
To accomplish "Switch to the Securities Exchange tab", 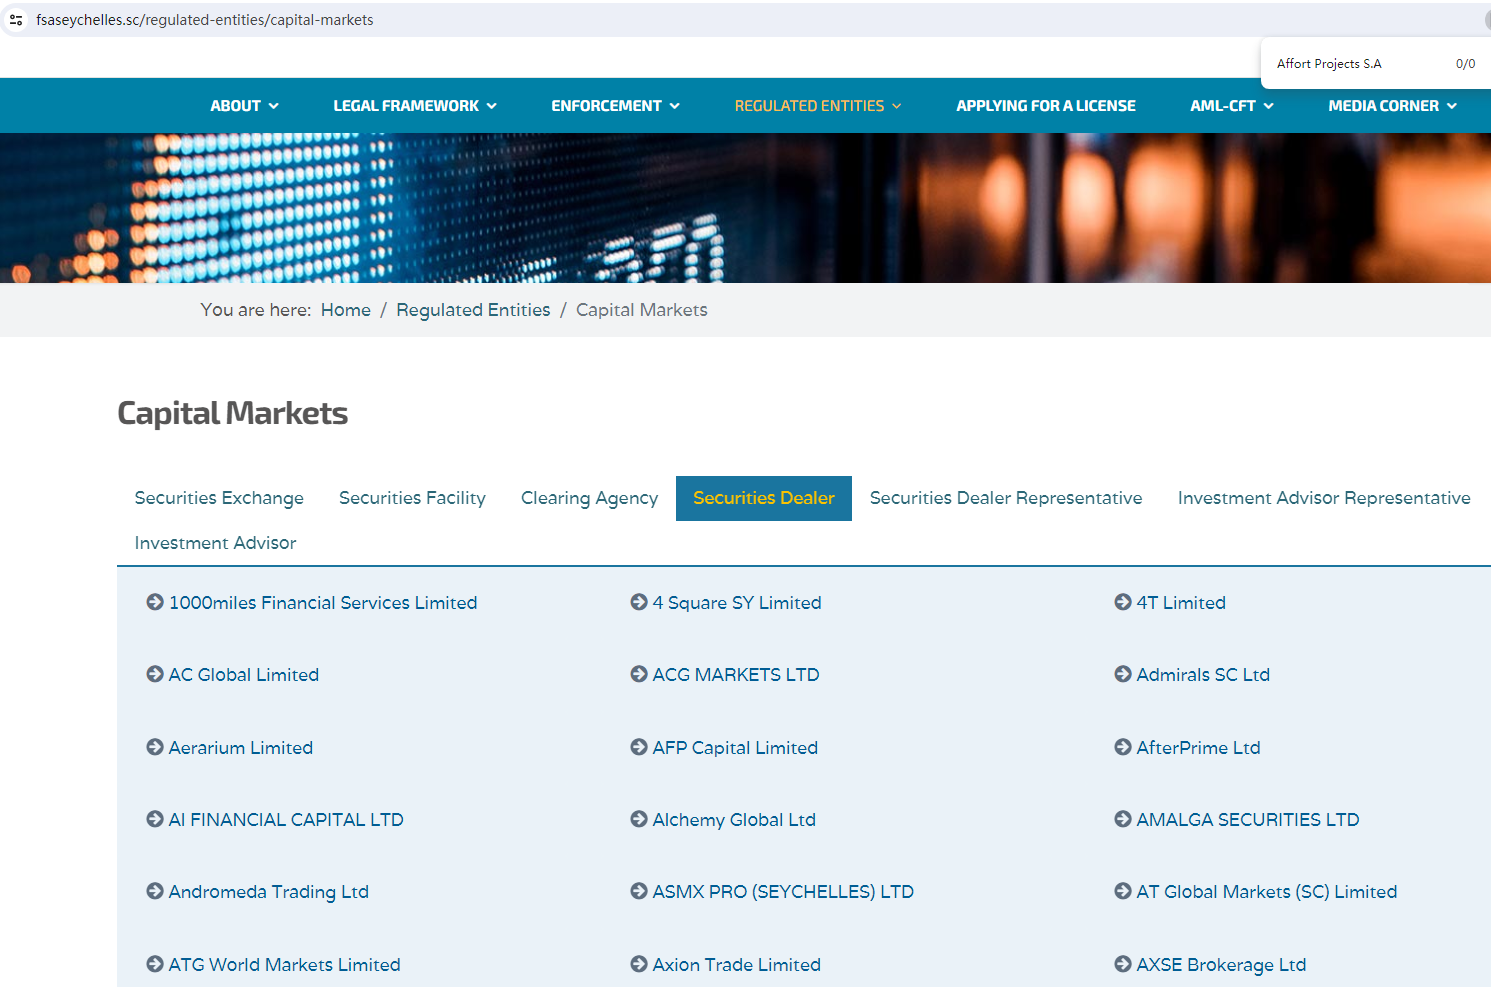I will (x=219, y=498).
